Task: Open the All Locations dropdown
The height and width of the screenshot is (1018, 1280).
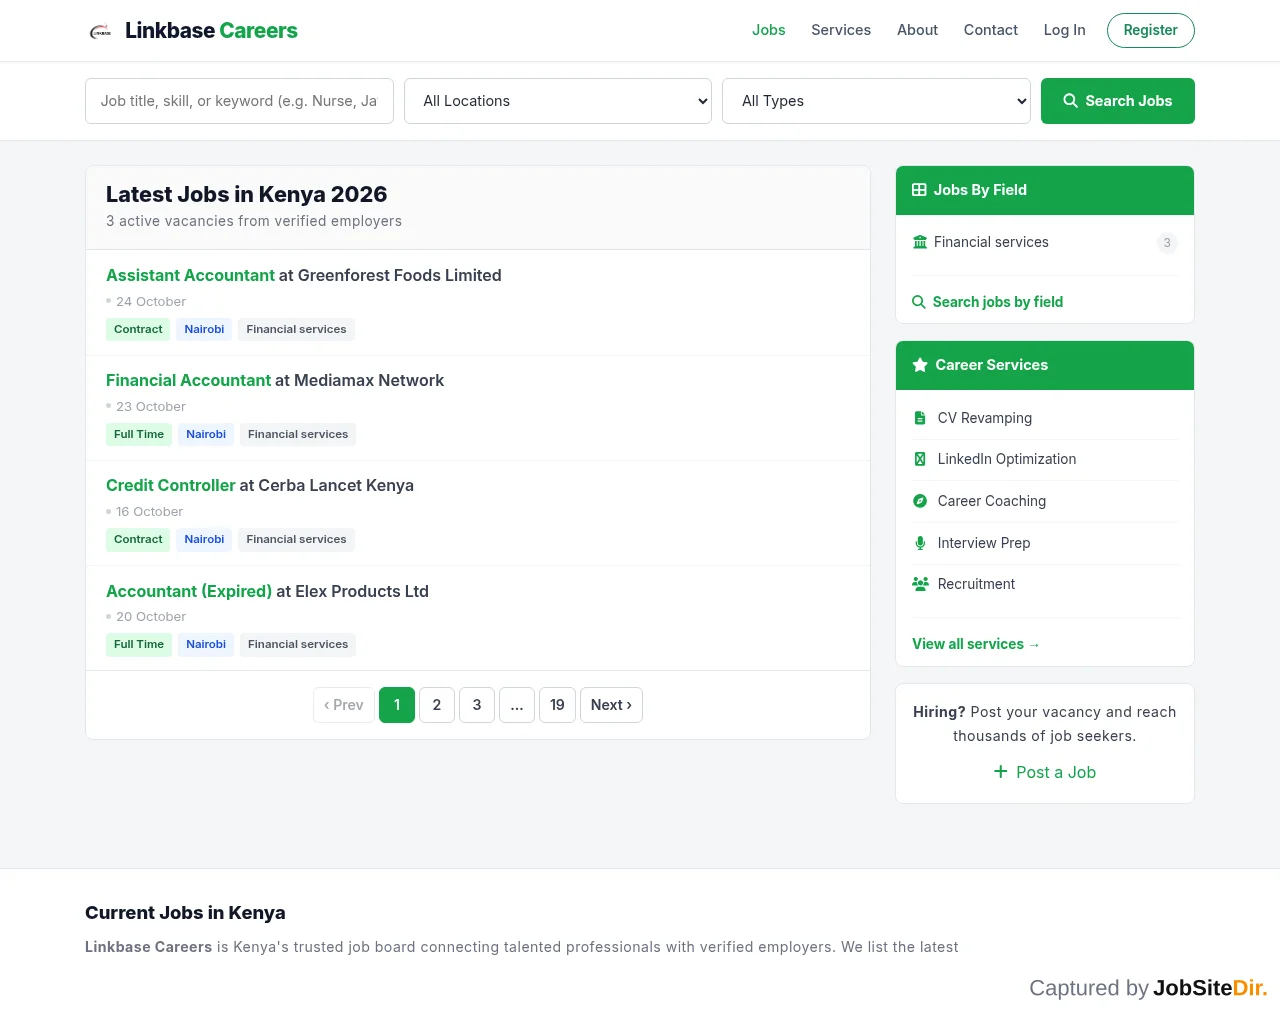Action: (x=558, y=101)
